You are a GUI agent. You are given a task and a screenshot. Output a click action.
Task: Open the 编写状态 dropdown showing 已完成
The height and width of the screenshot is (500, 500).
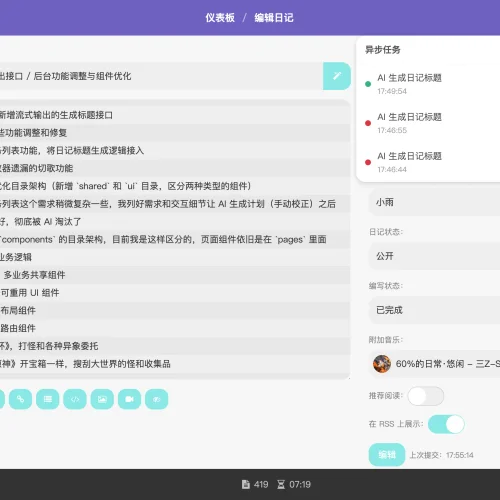tap(434, 310)
